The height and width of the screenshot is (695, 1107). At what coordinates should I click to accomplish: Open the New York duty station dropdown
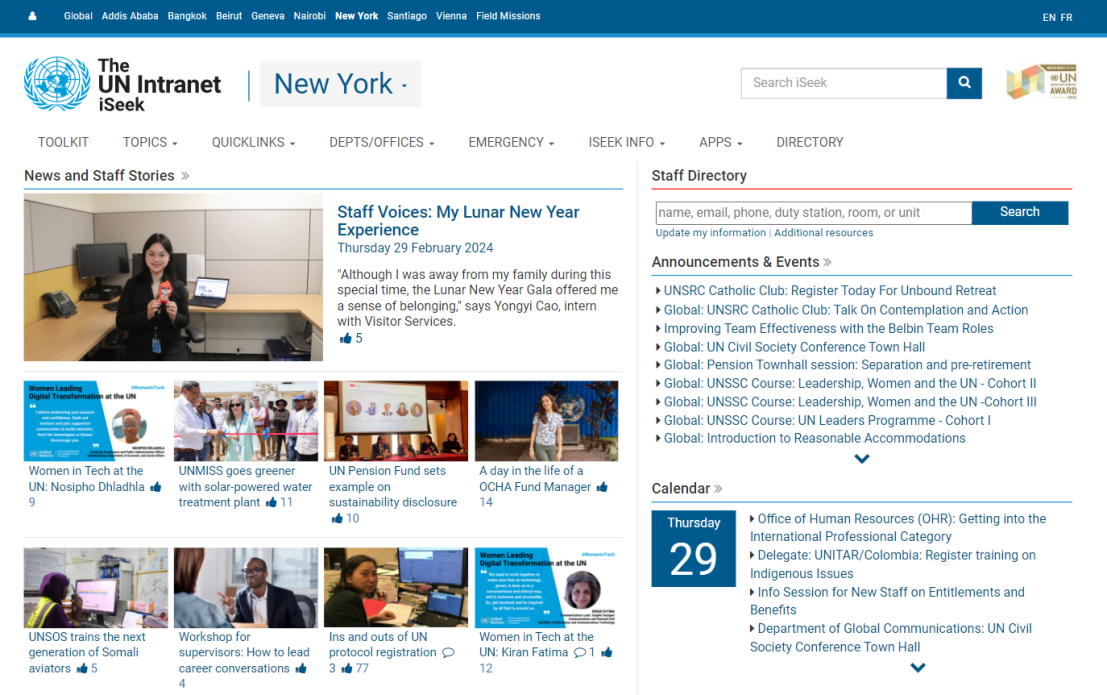340,84
